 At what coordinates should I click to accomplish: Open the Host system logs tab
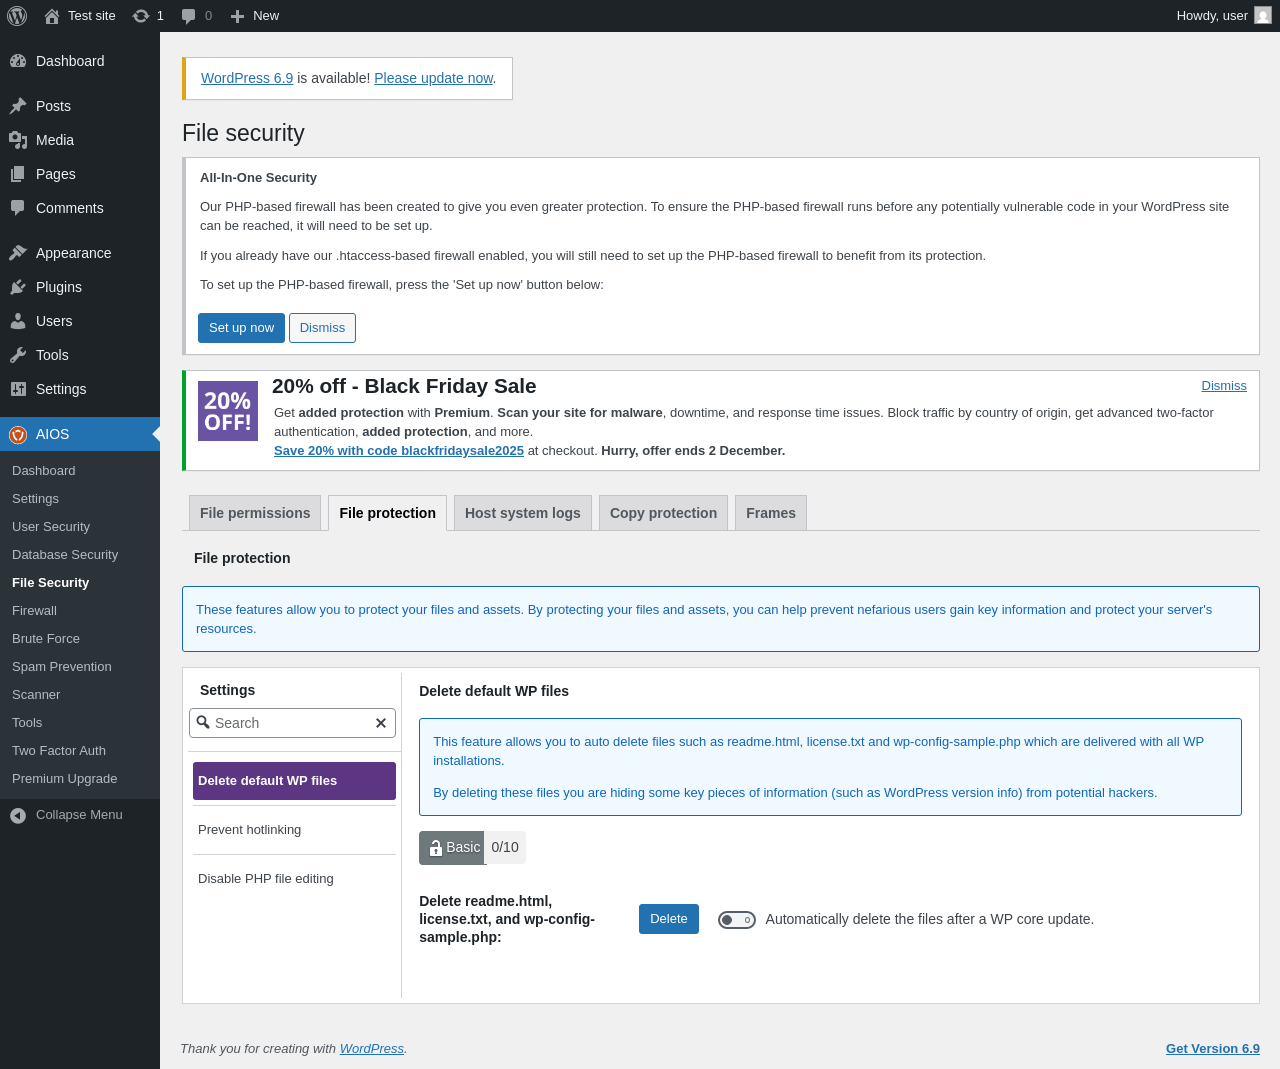coord(522,513)
